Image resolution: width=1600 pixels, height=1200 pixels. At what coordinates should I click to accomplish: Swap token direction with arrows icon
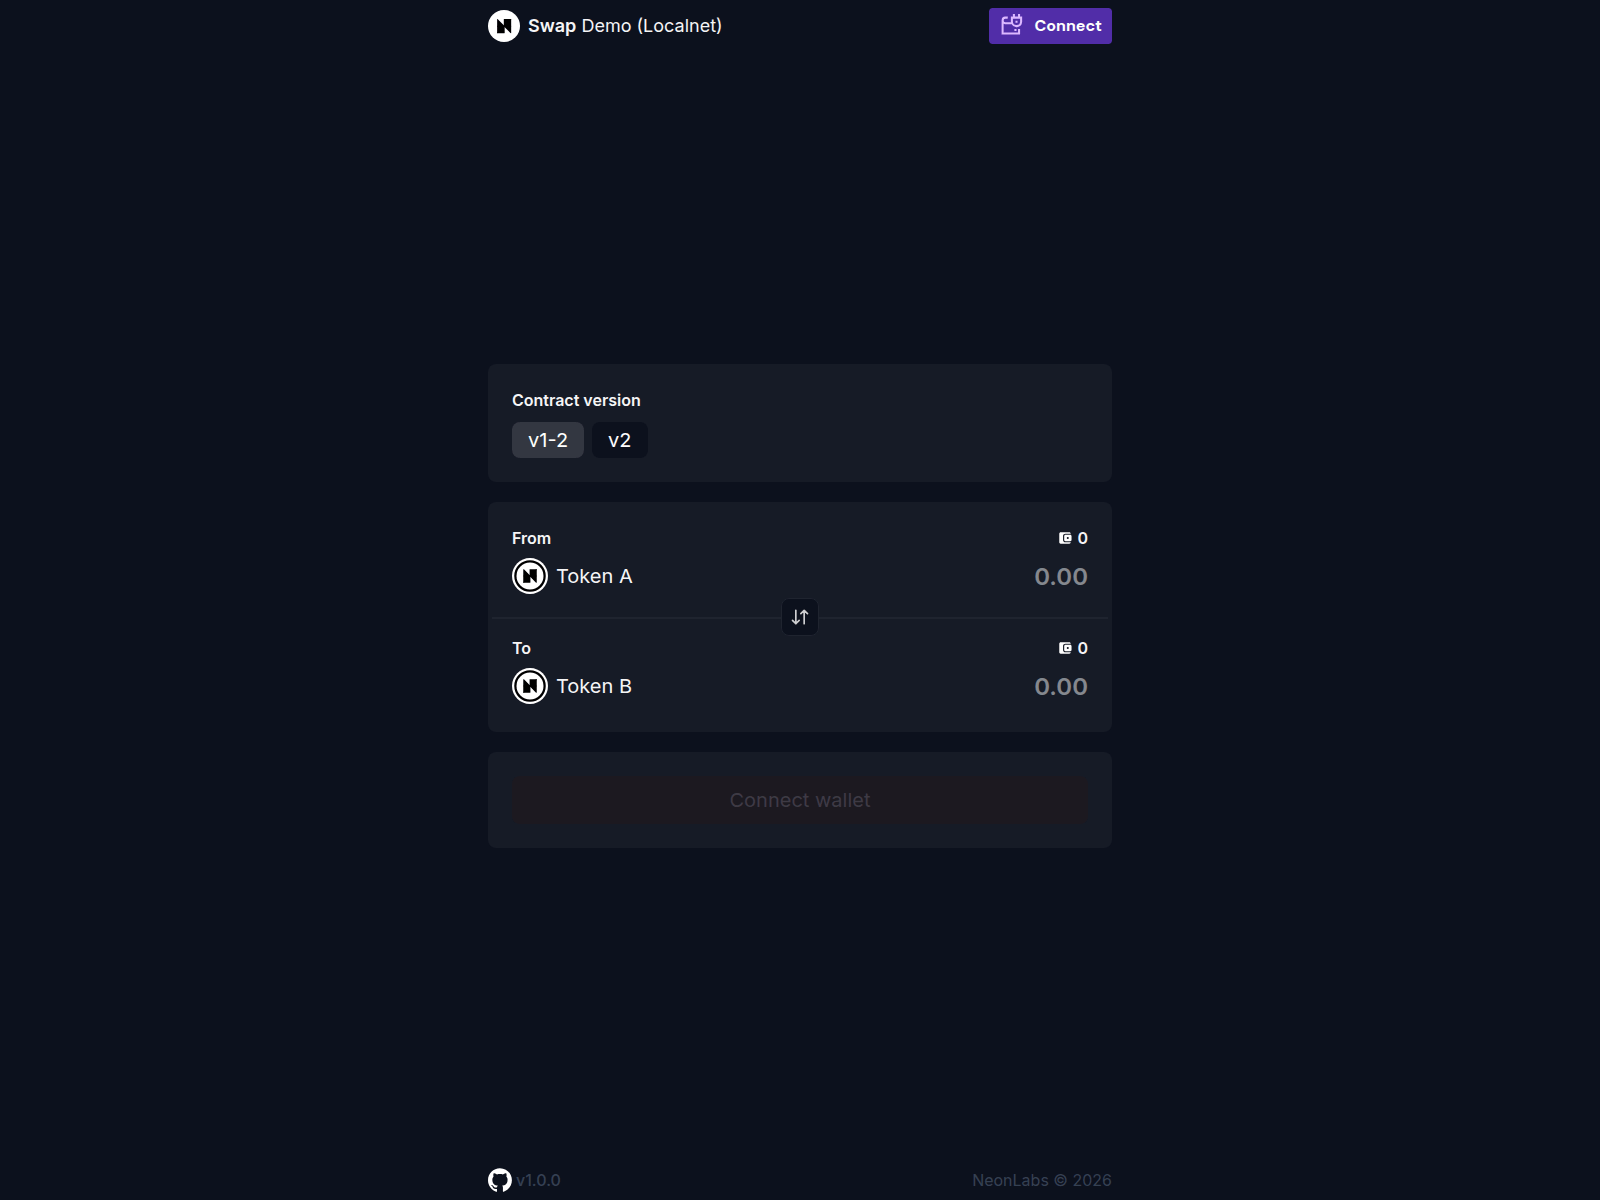800,617
